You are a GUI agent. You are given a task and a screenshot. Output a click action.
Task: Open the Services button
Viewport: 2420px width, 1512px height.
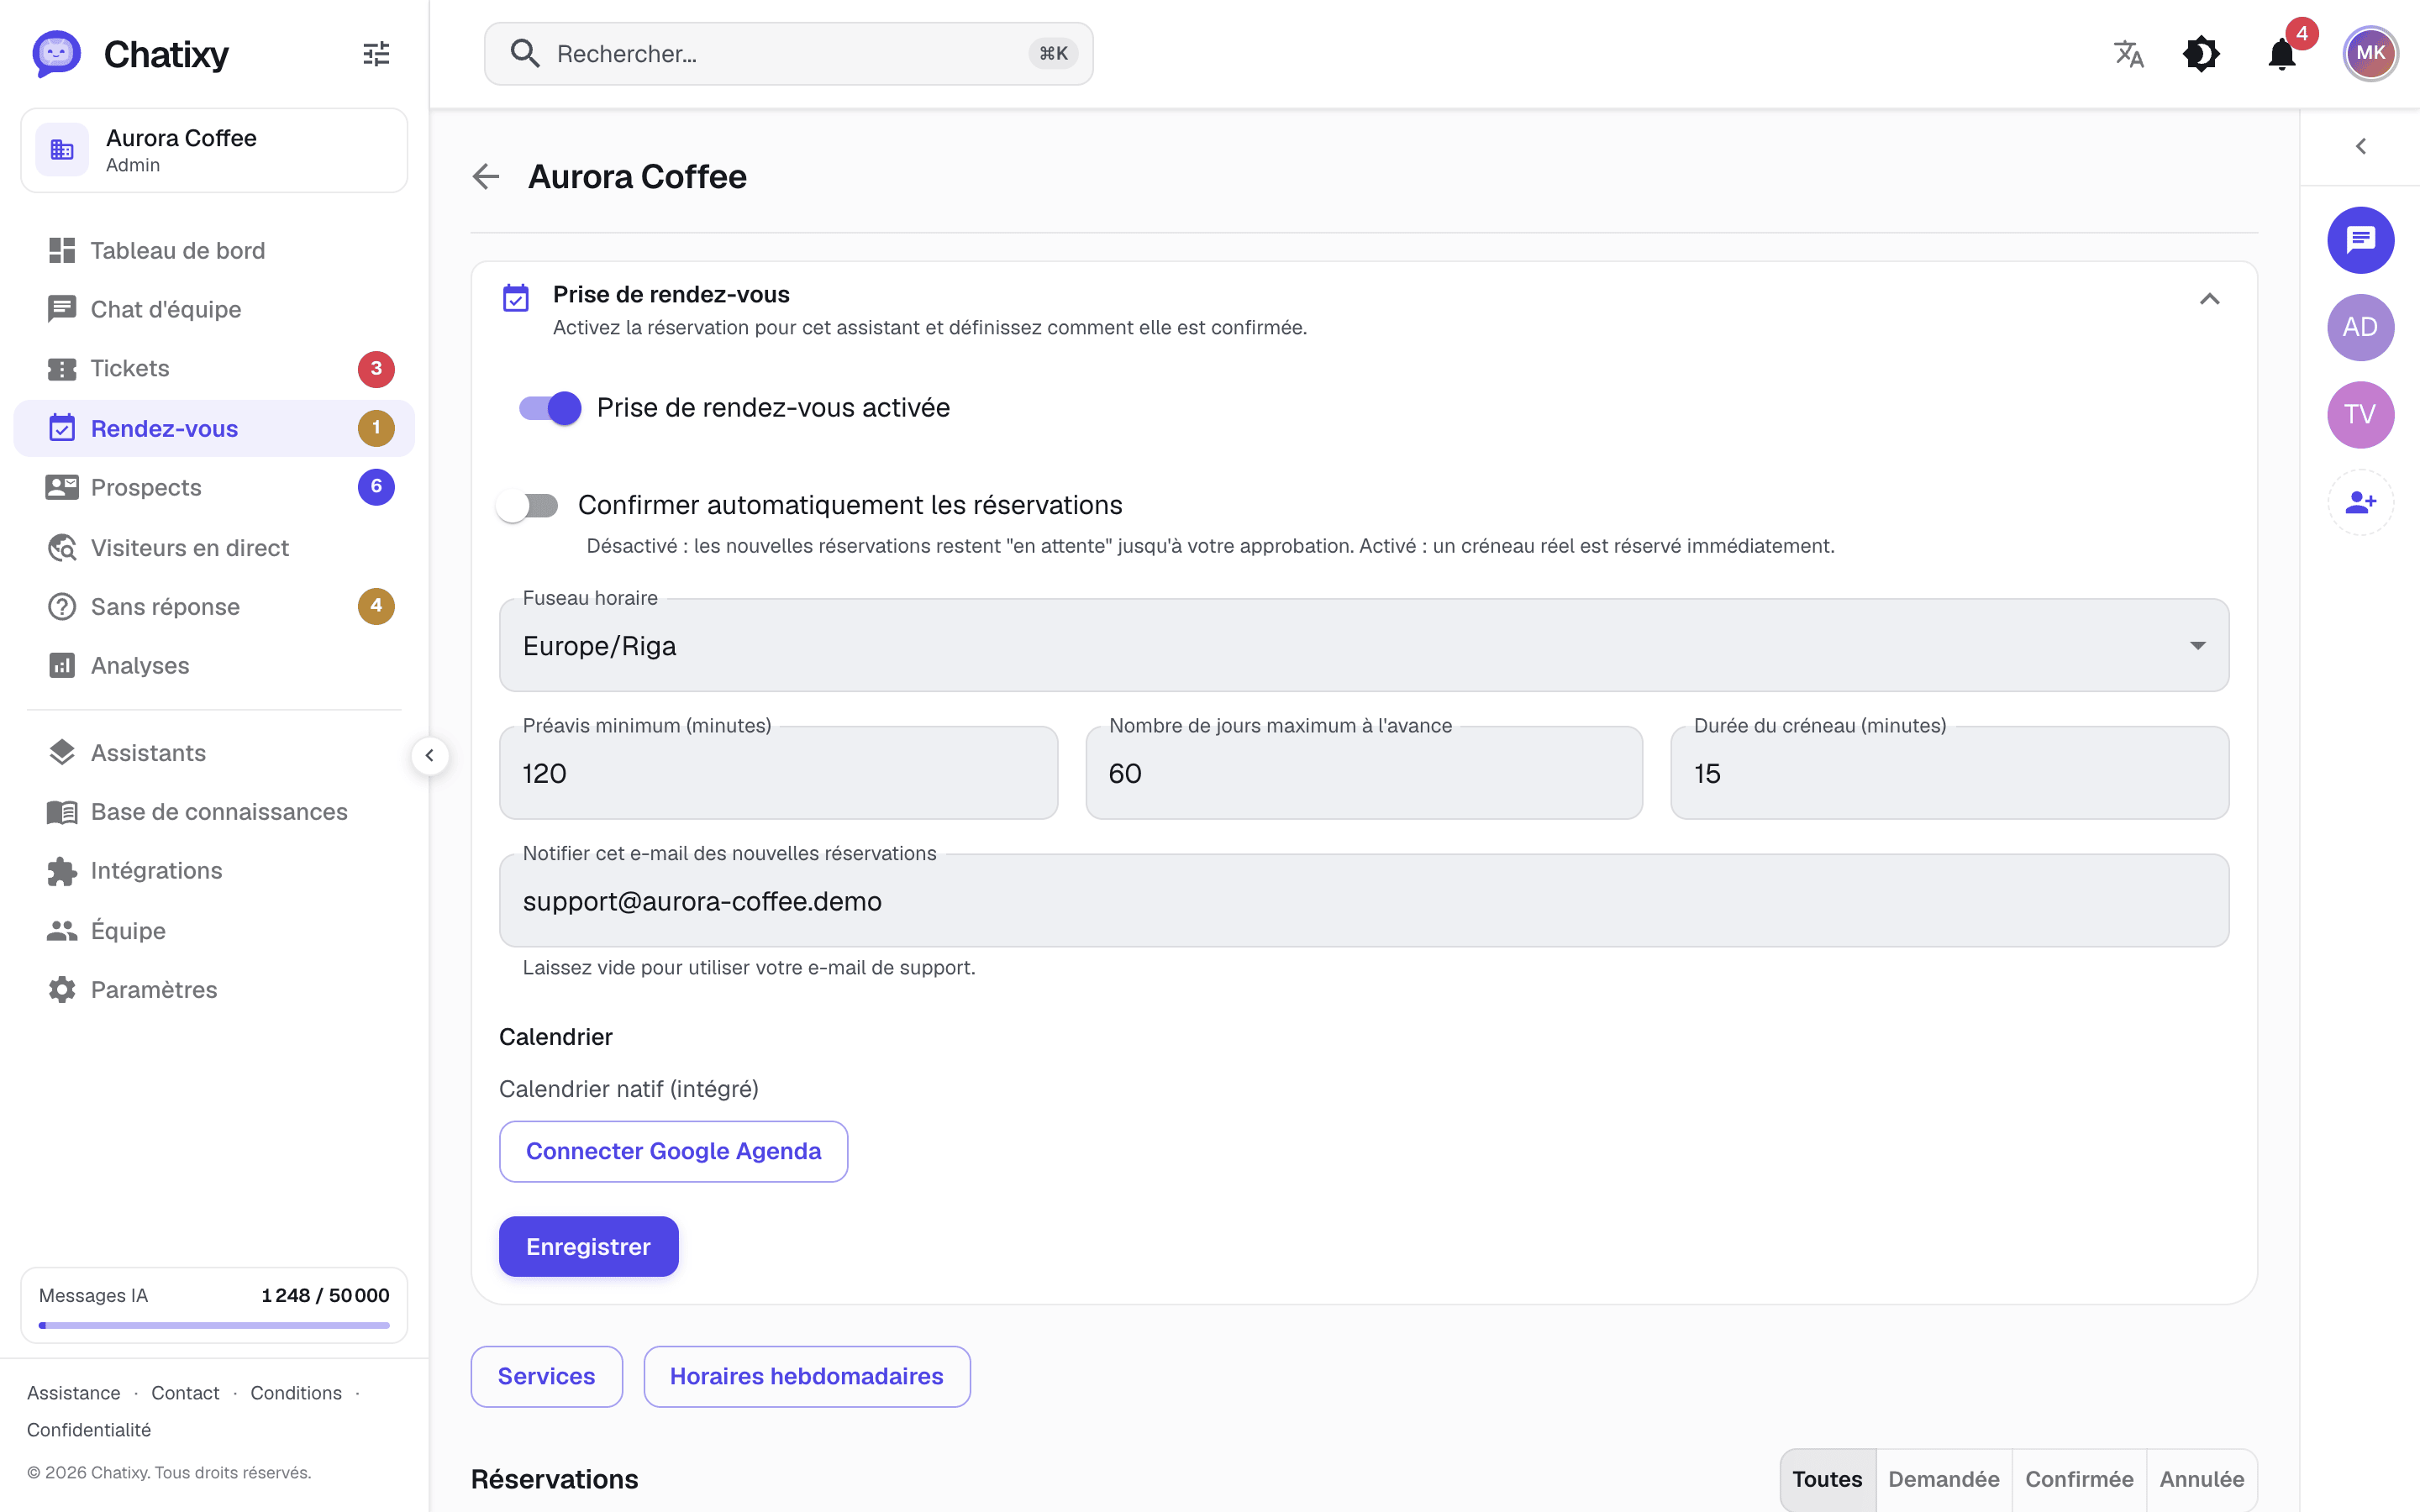[546, 1376]
